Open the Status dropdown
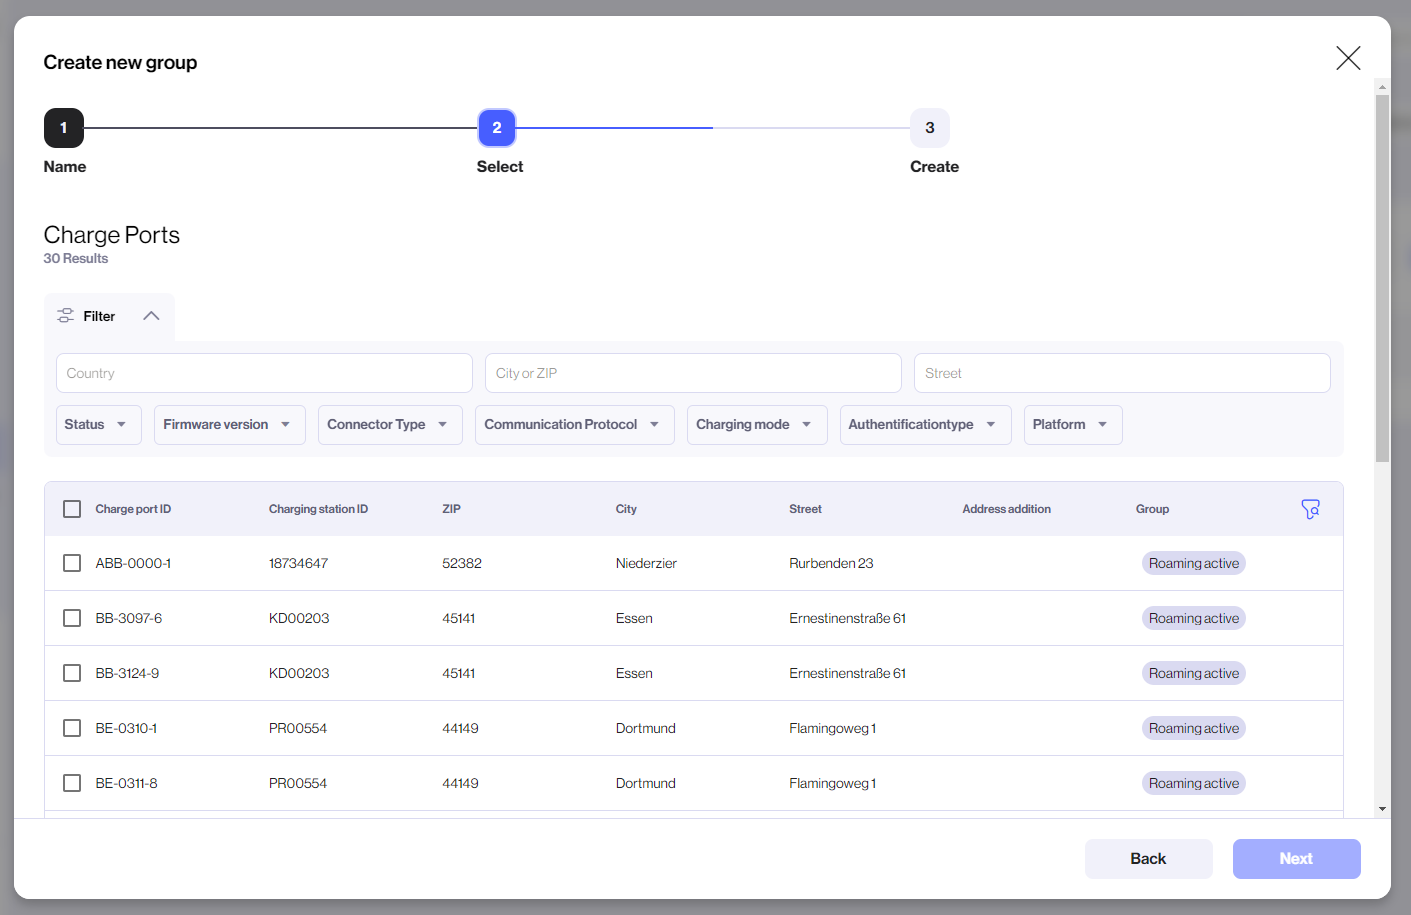Viewport: 1411px width, 915px height. [98, 425]
